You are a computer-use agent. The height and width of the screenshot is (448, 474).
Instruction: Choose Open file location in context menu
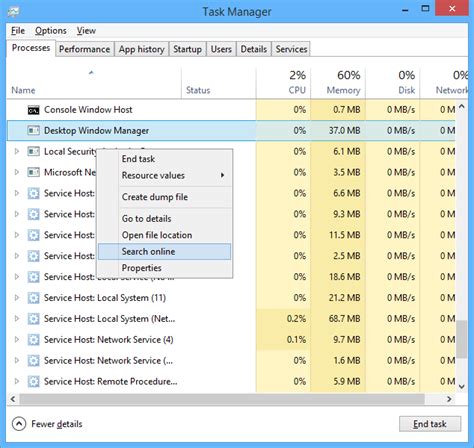[x=165, y=235]
